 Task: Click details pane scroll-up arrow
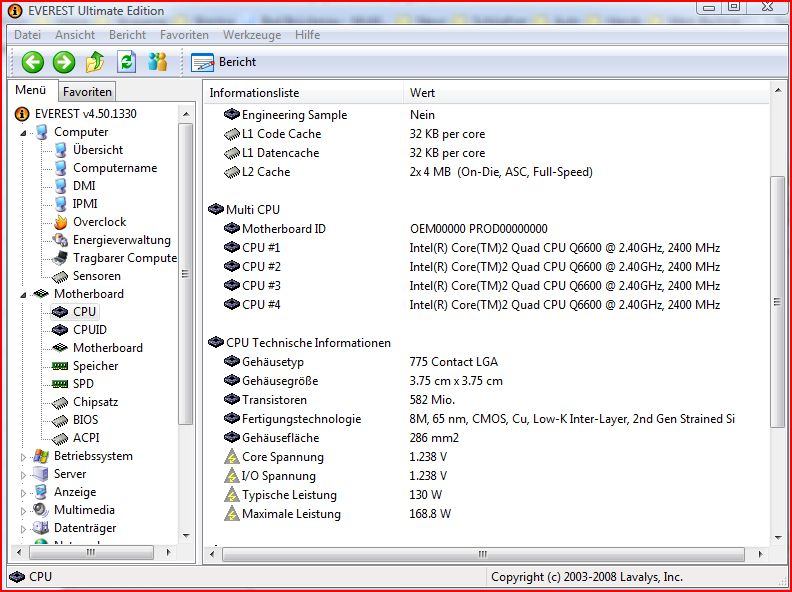pos(778,90)
